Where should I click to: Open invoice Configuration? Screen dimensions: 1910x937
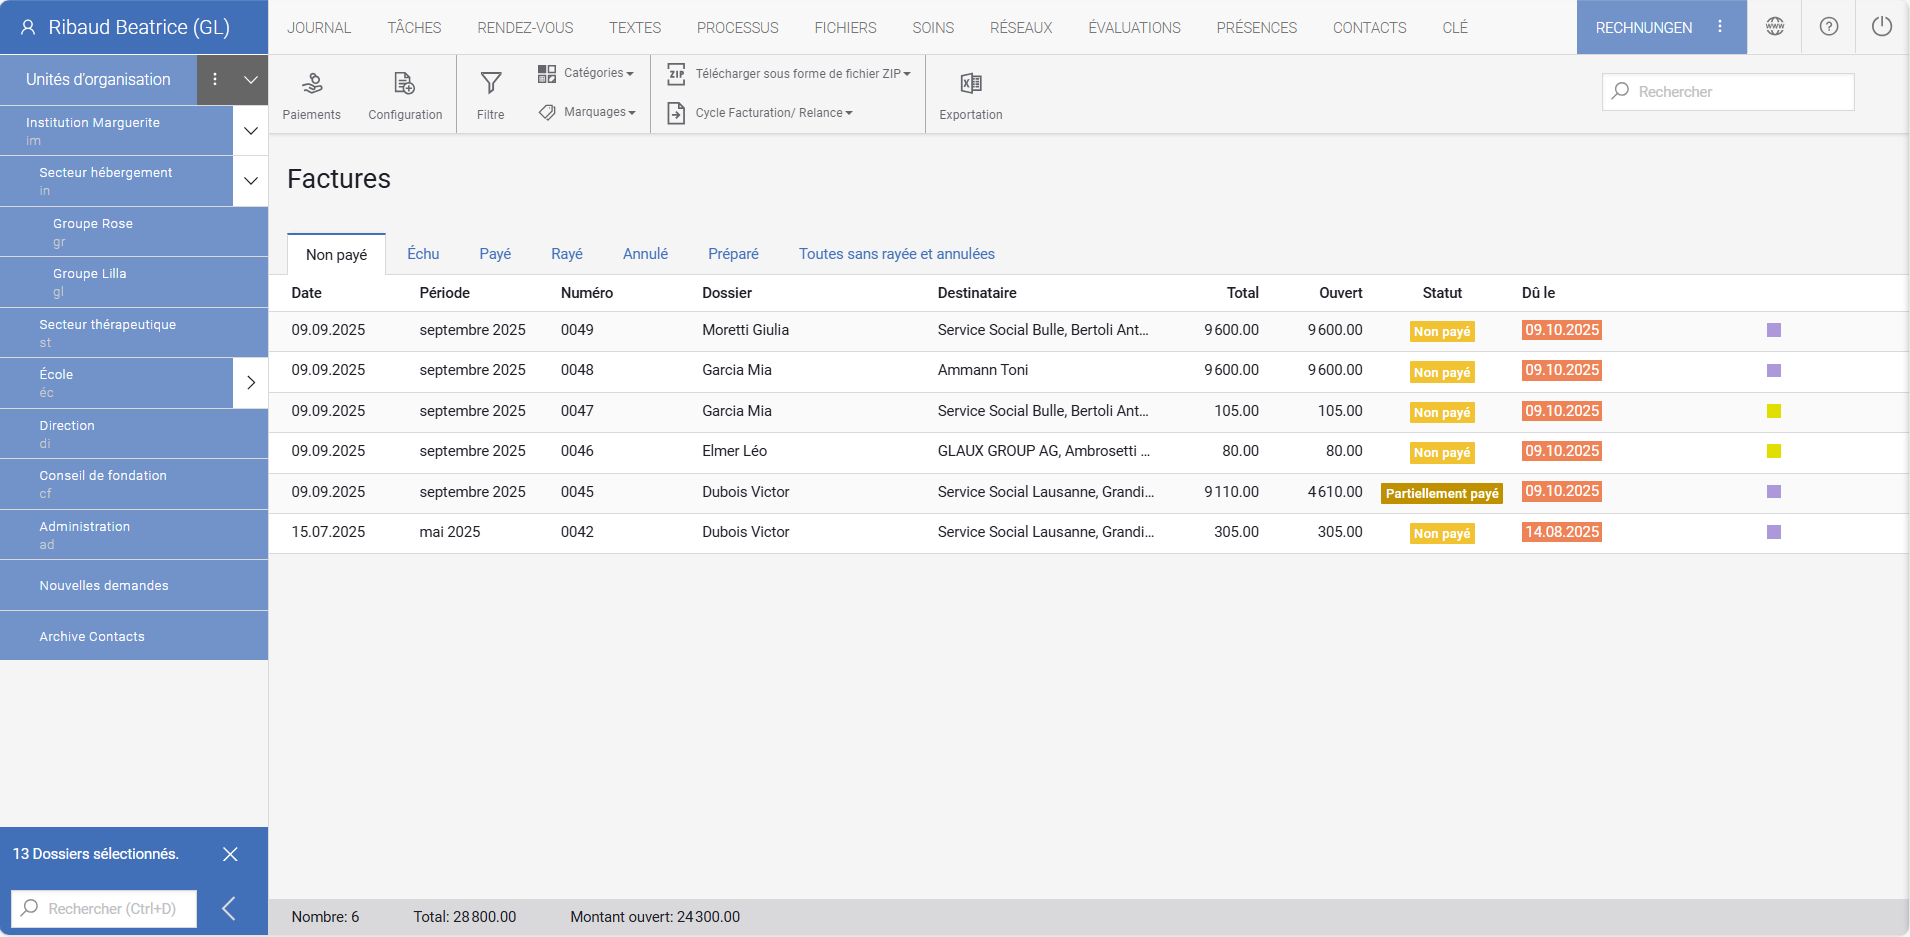pos(404,95)
